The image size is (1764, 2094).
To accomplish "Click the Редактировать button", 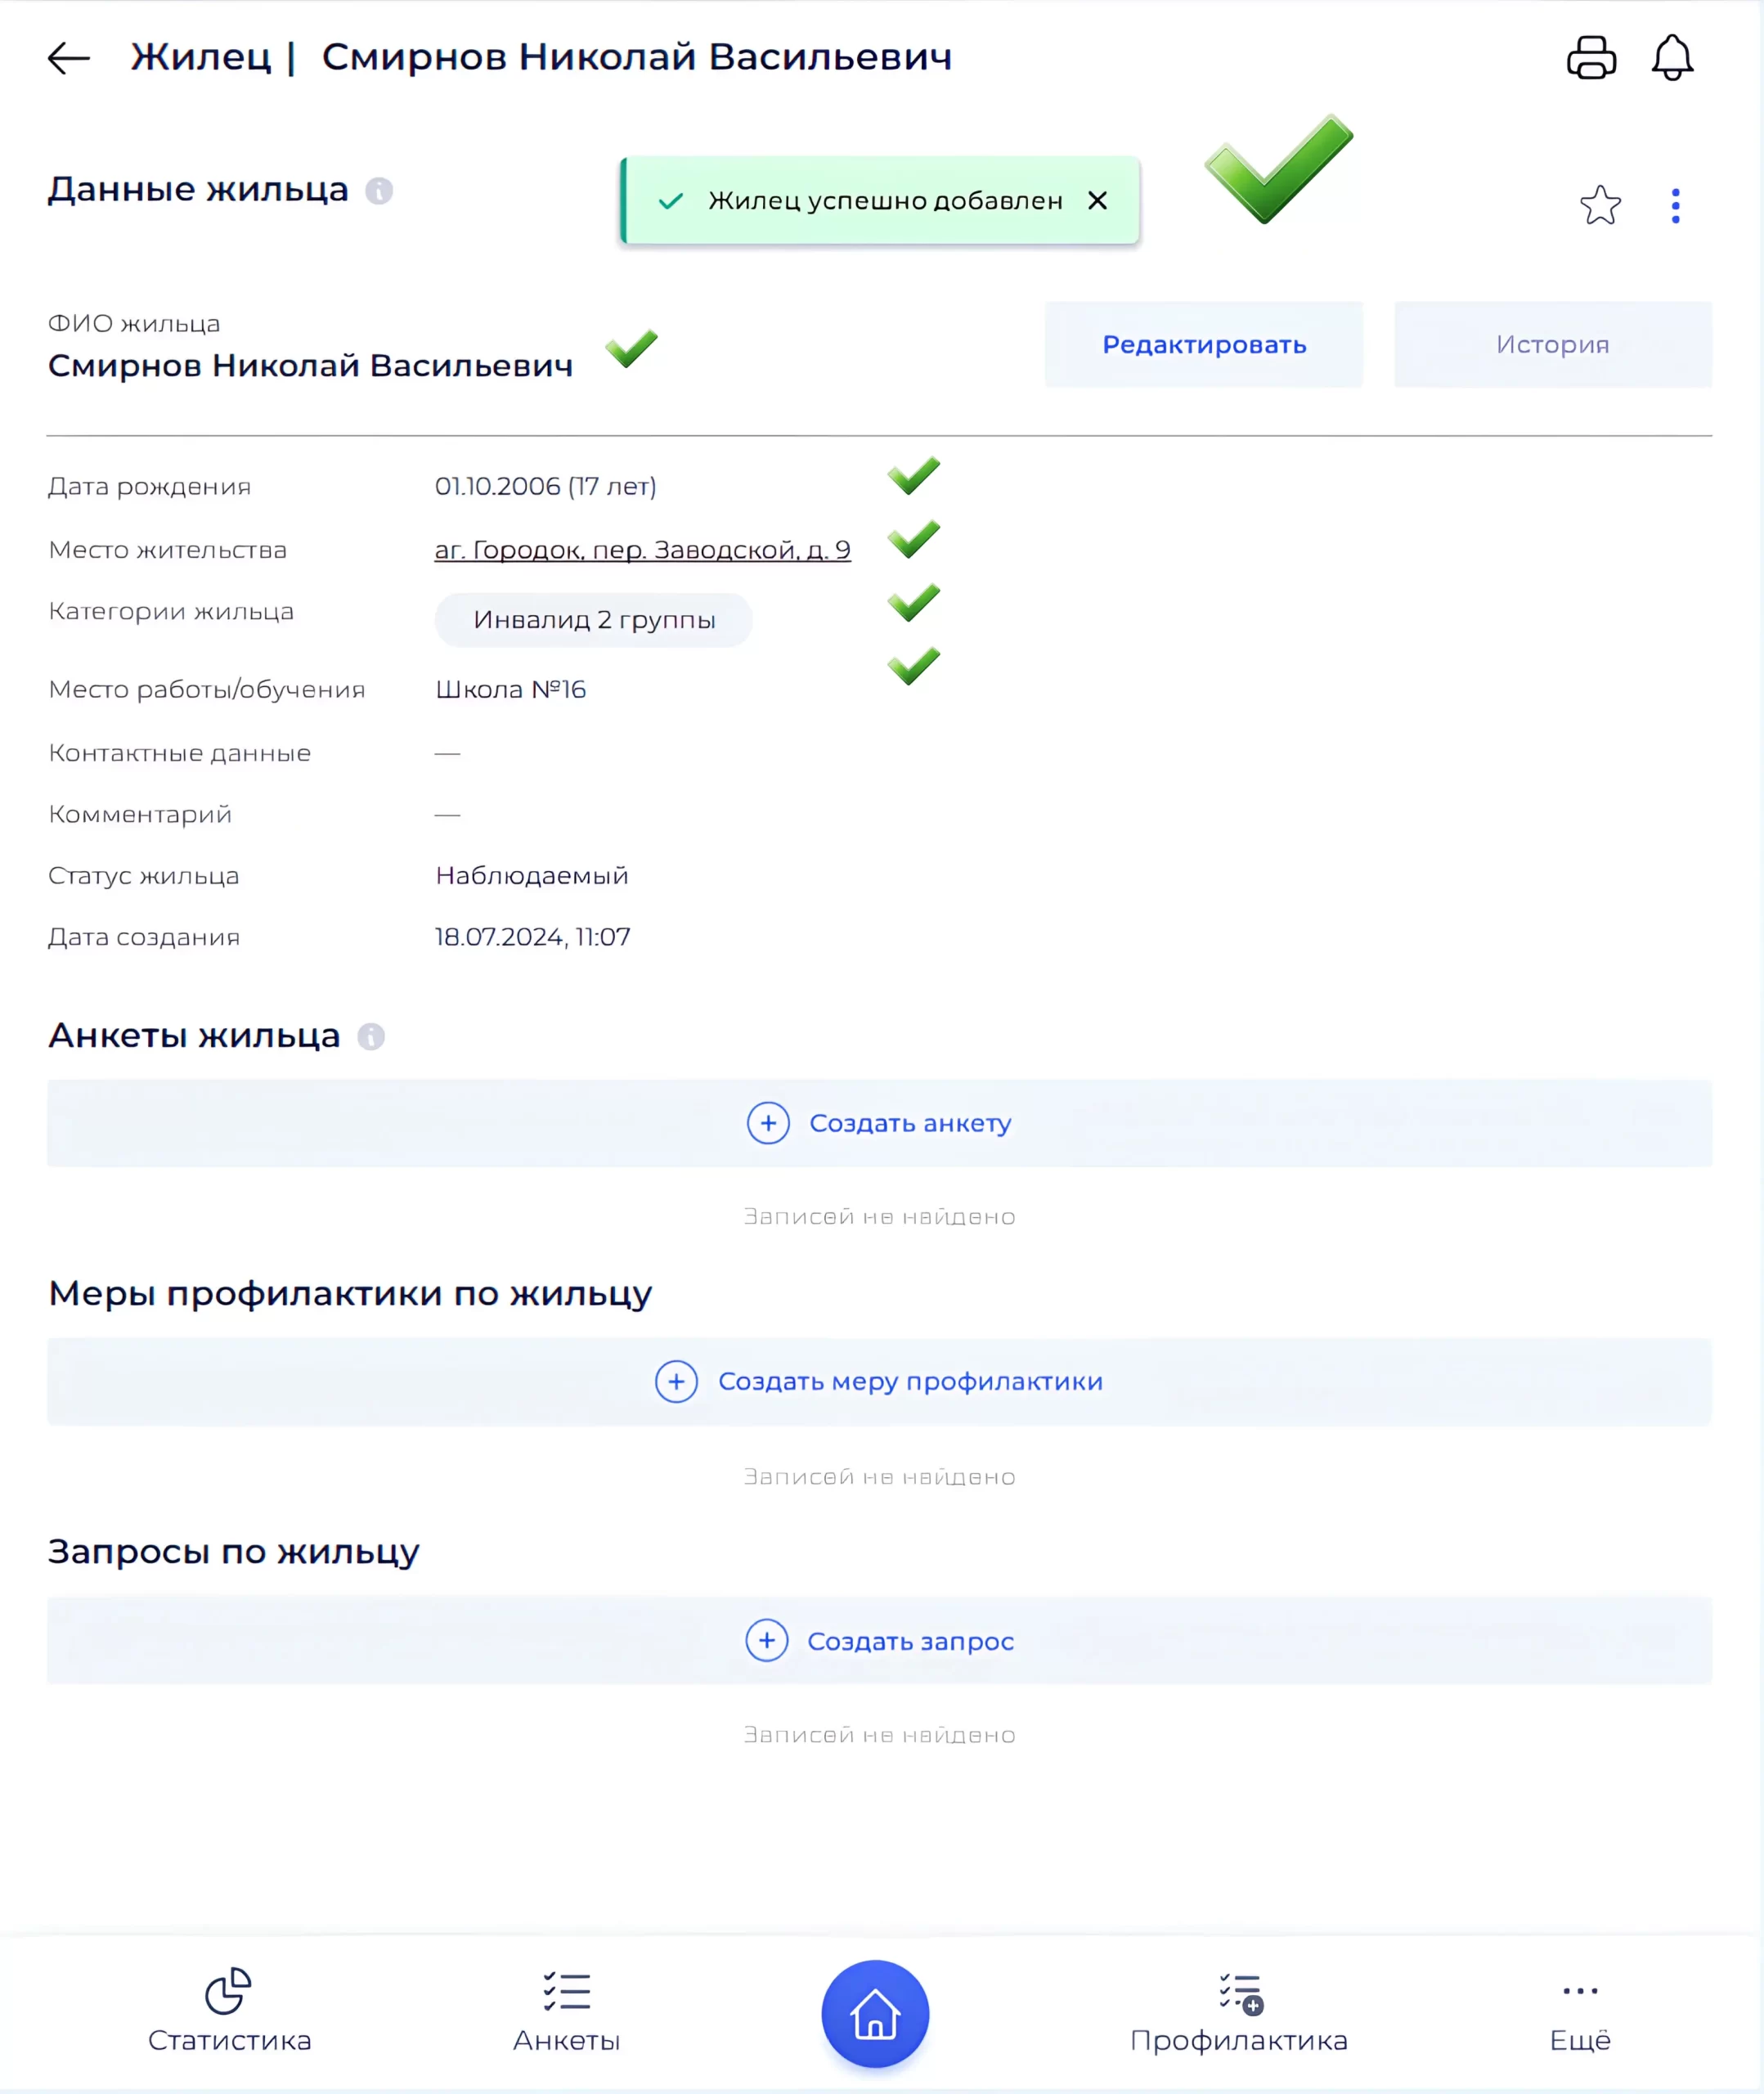I will [x=1204, y=344].
